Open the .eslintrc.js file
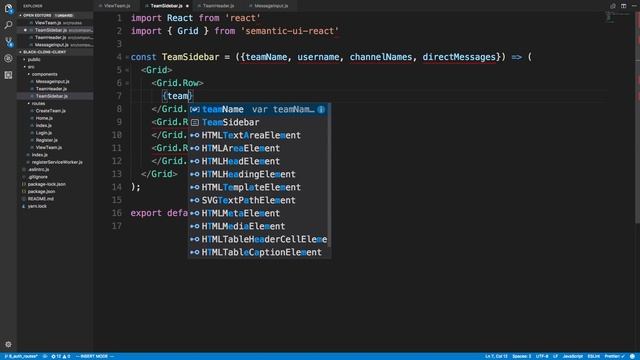640x360 pixels. tap(55, 169)
